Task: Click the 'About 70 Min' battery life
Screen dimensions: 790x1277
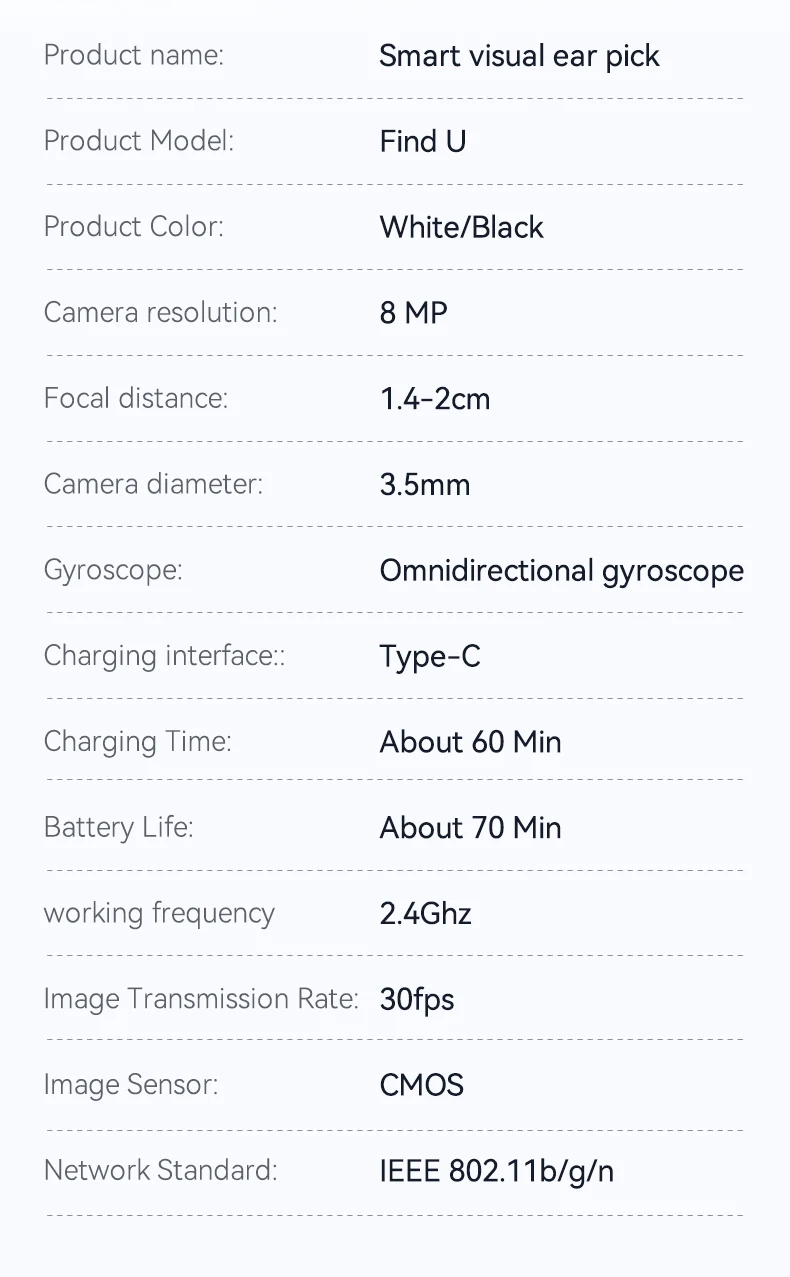Action: 470,828
